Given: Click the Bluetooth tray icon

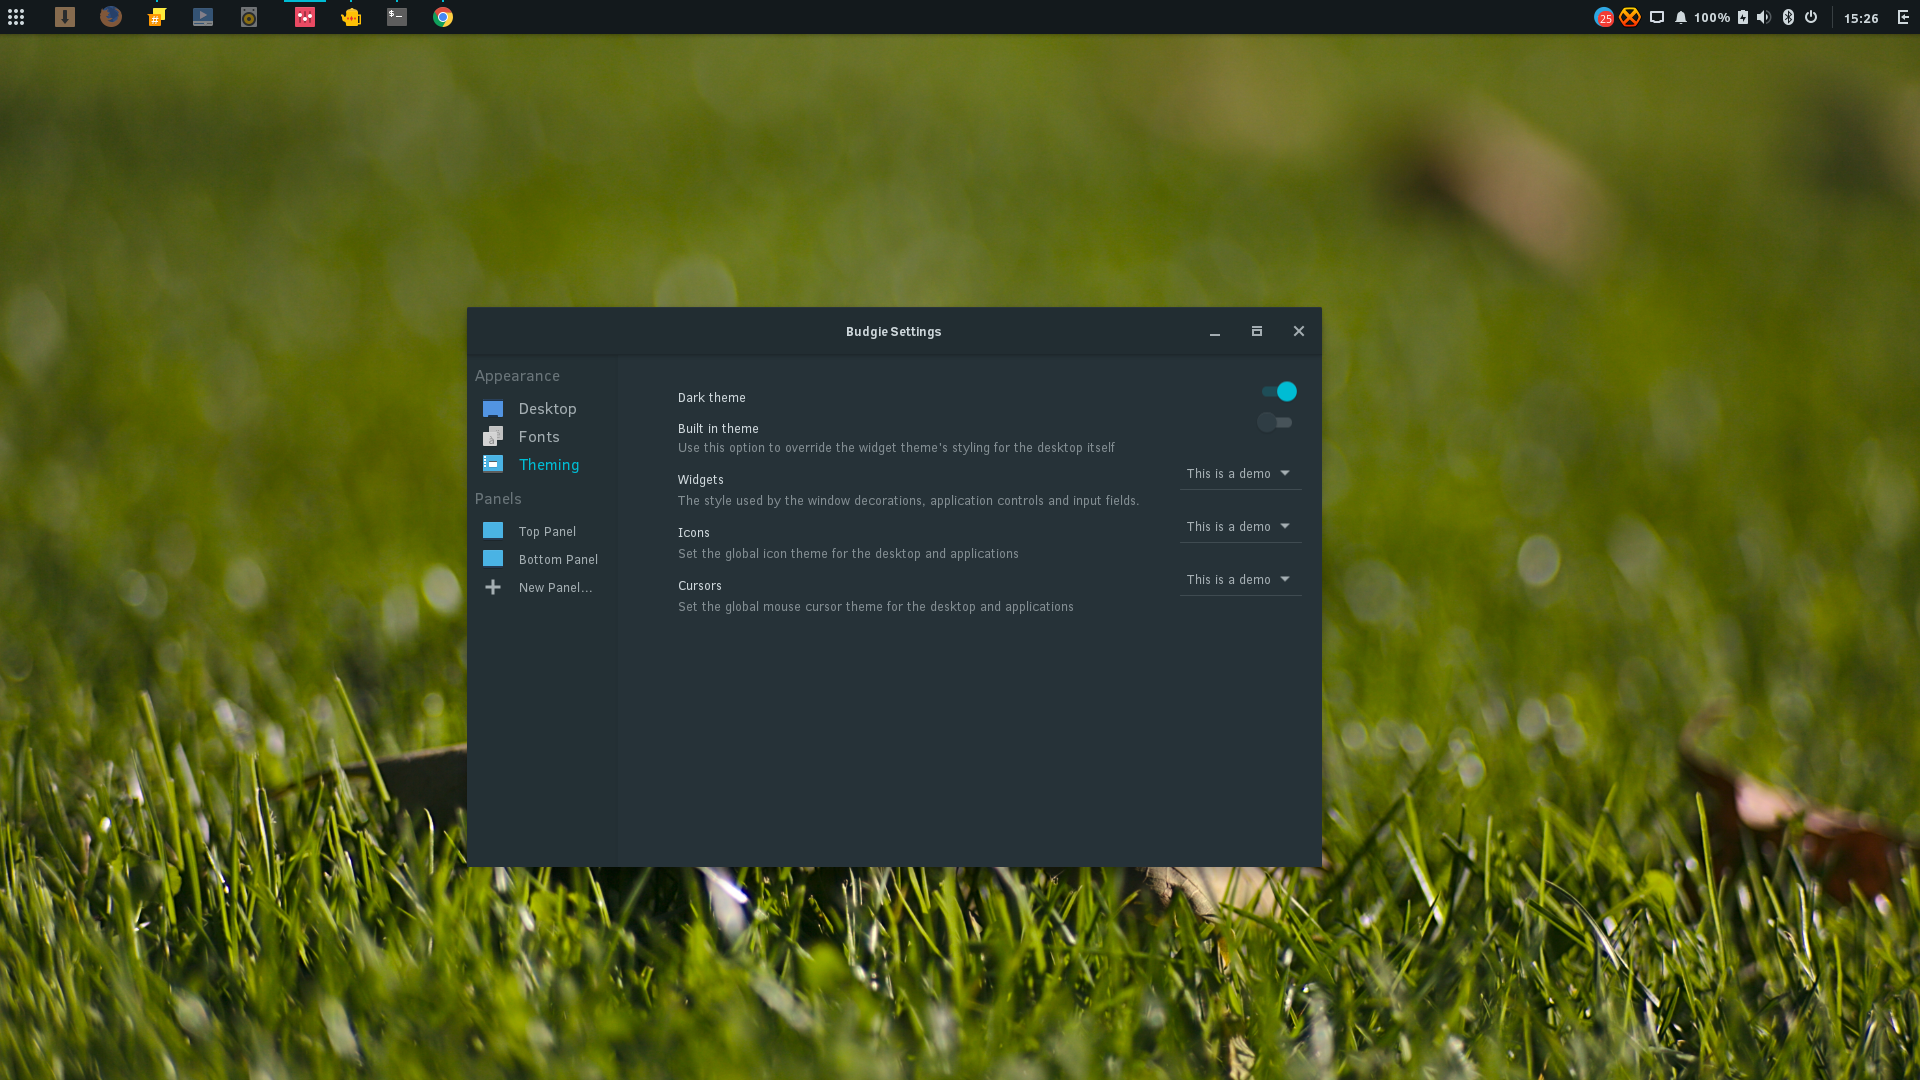Looking at the screenshot, I should tap(1789, 17).
